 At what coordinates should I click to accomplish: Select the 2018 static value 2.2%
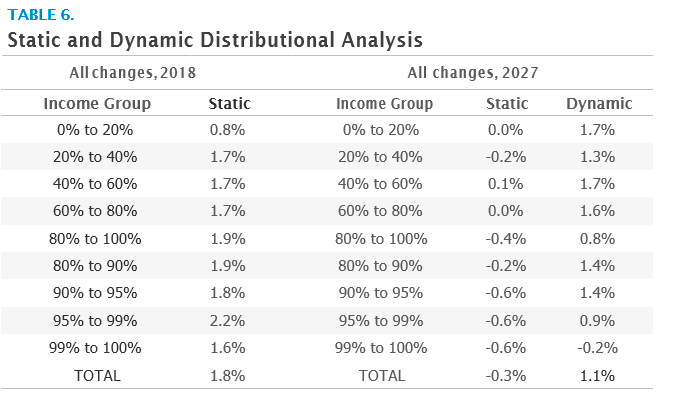point(229,321)
